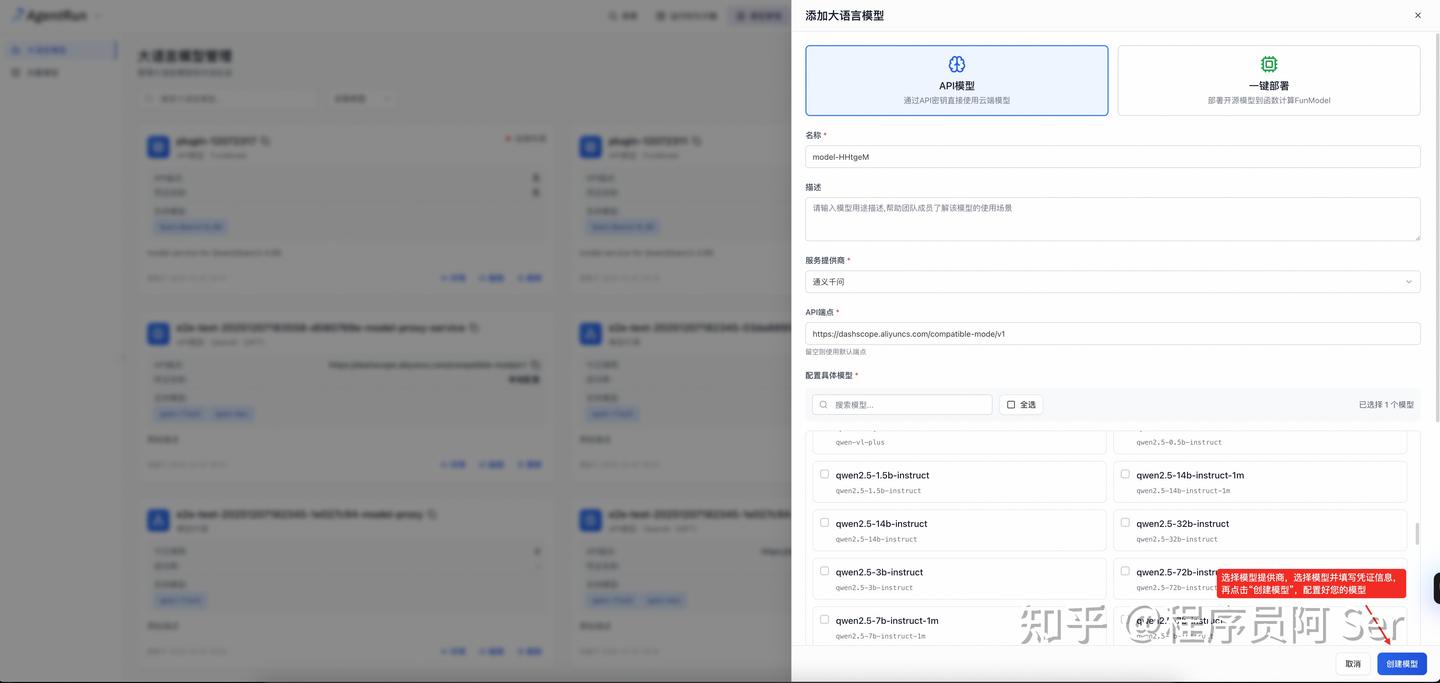The width and height of the screenshot is (1440, 683).
Task: Close the 添加大语言模型 drawer
Action: click(x=1417, y=16)
